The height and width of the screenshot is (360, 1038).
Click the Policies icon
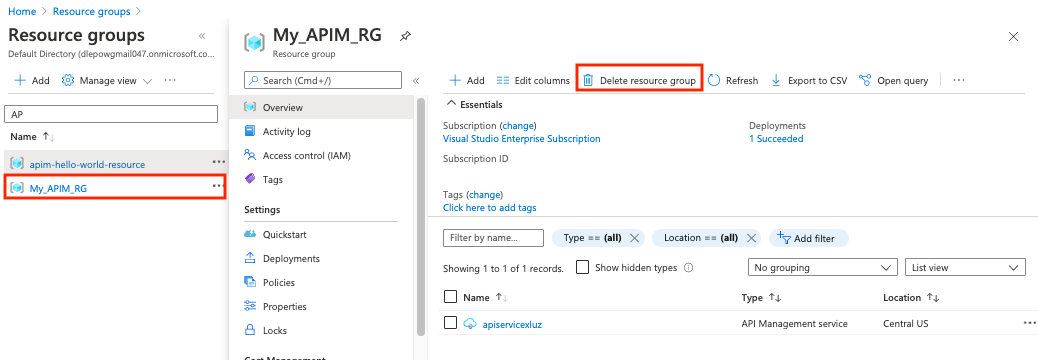point(250,283)
